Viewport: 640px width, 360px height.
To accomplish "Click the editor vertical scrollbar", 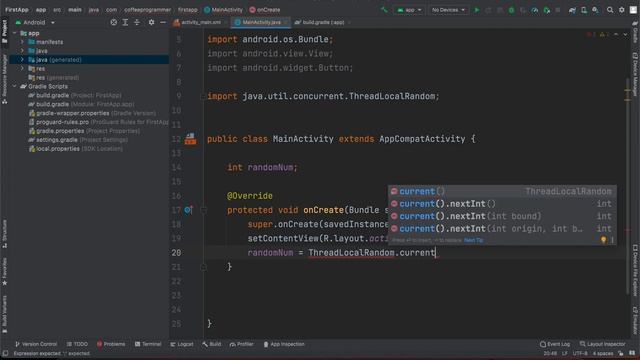I will click(x=627, y=186).
